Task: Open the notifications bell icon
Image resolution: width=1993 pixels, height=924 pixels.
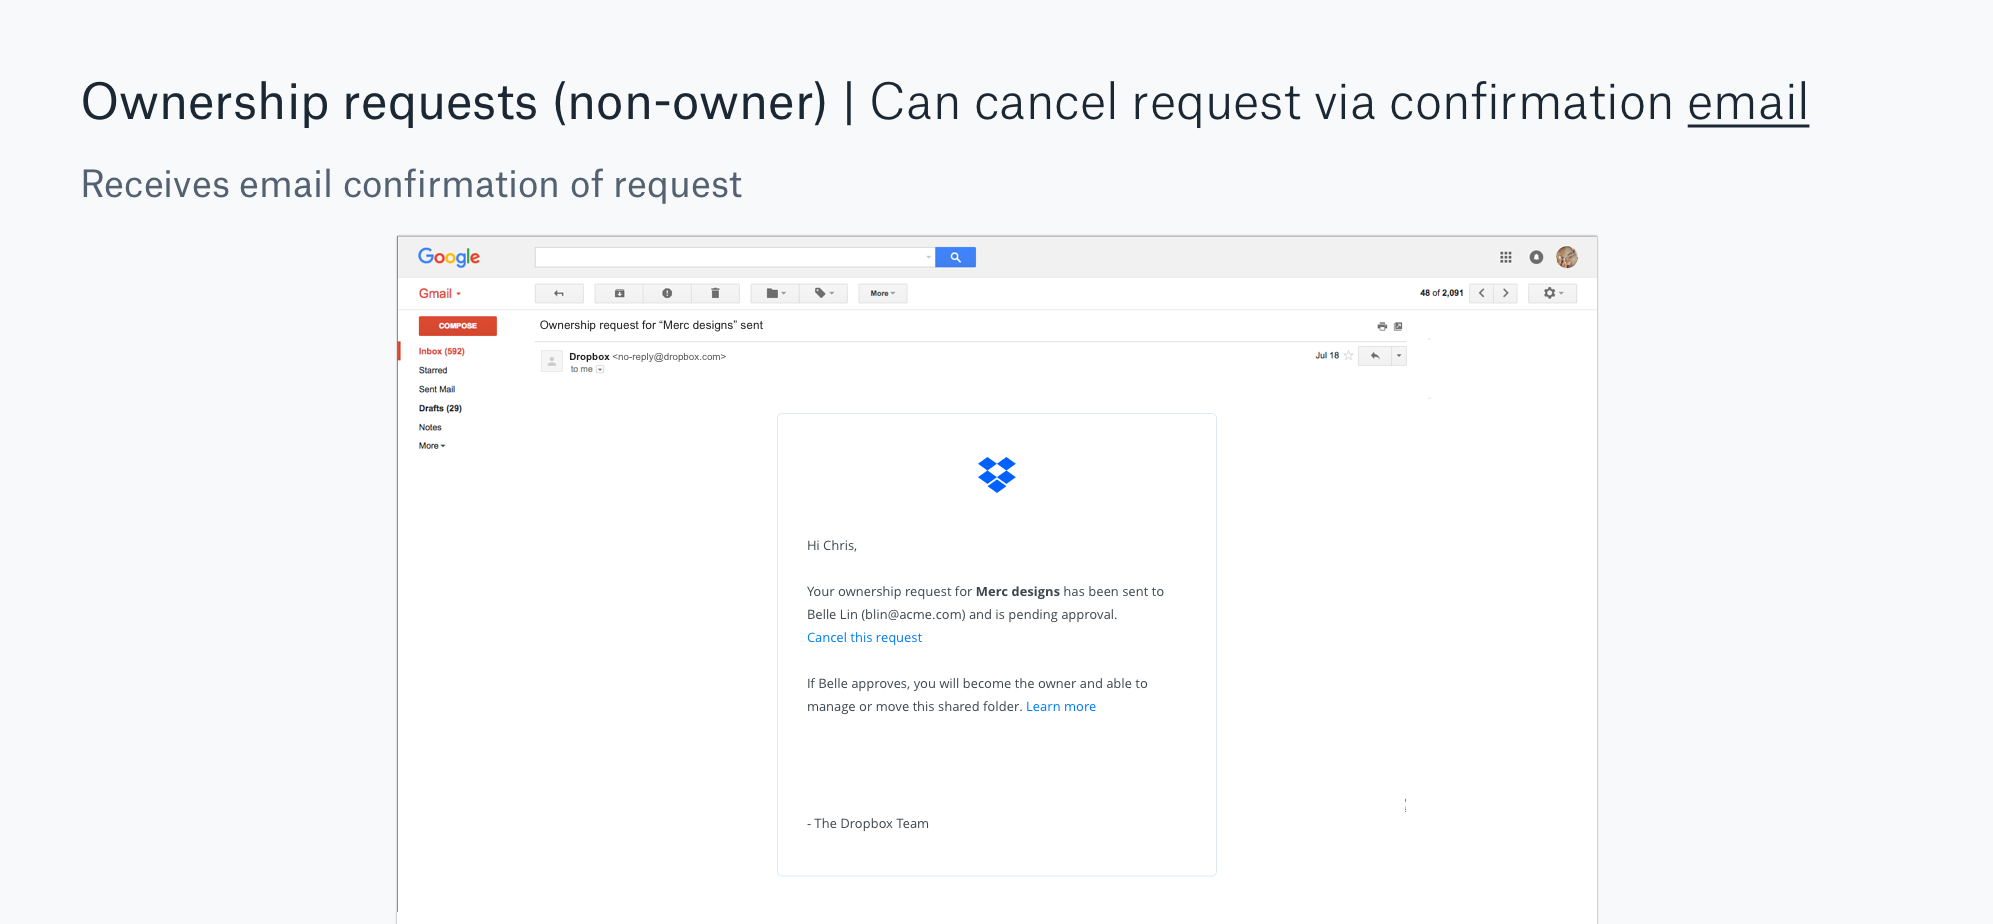Action: pos(1536,257)
